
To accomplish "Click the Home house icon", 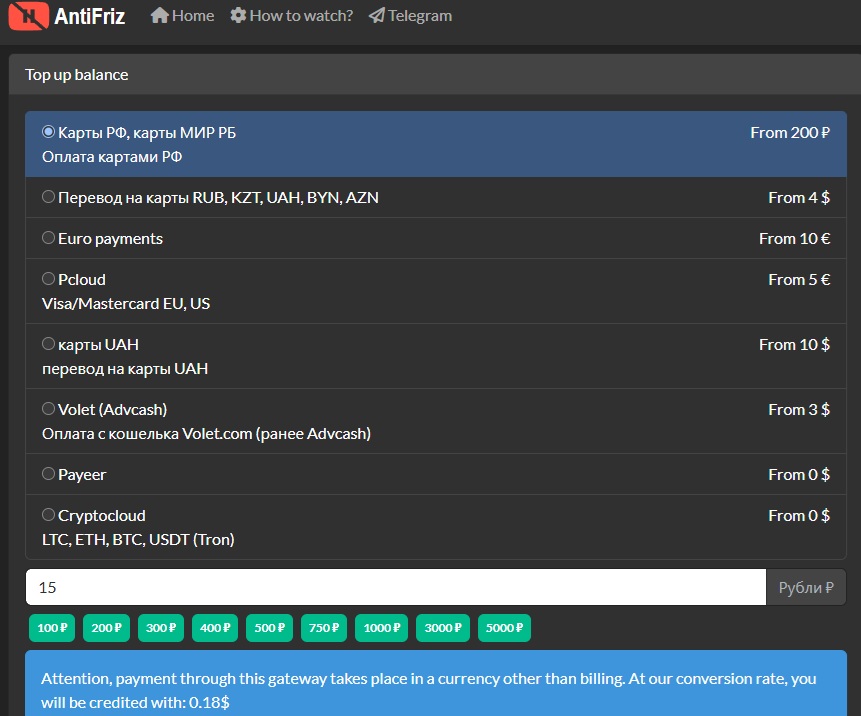I will (x=159, y=15).
